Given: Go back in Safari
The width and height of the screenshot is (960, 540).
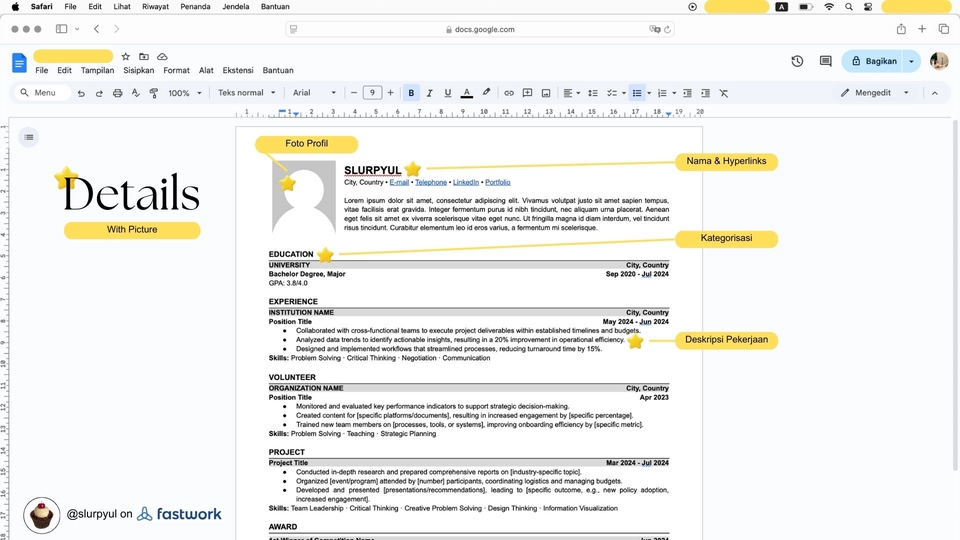Looking at the screenshot, I should (x=97, y=29).
